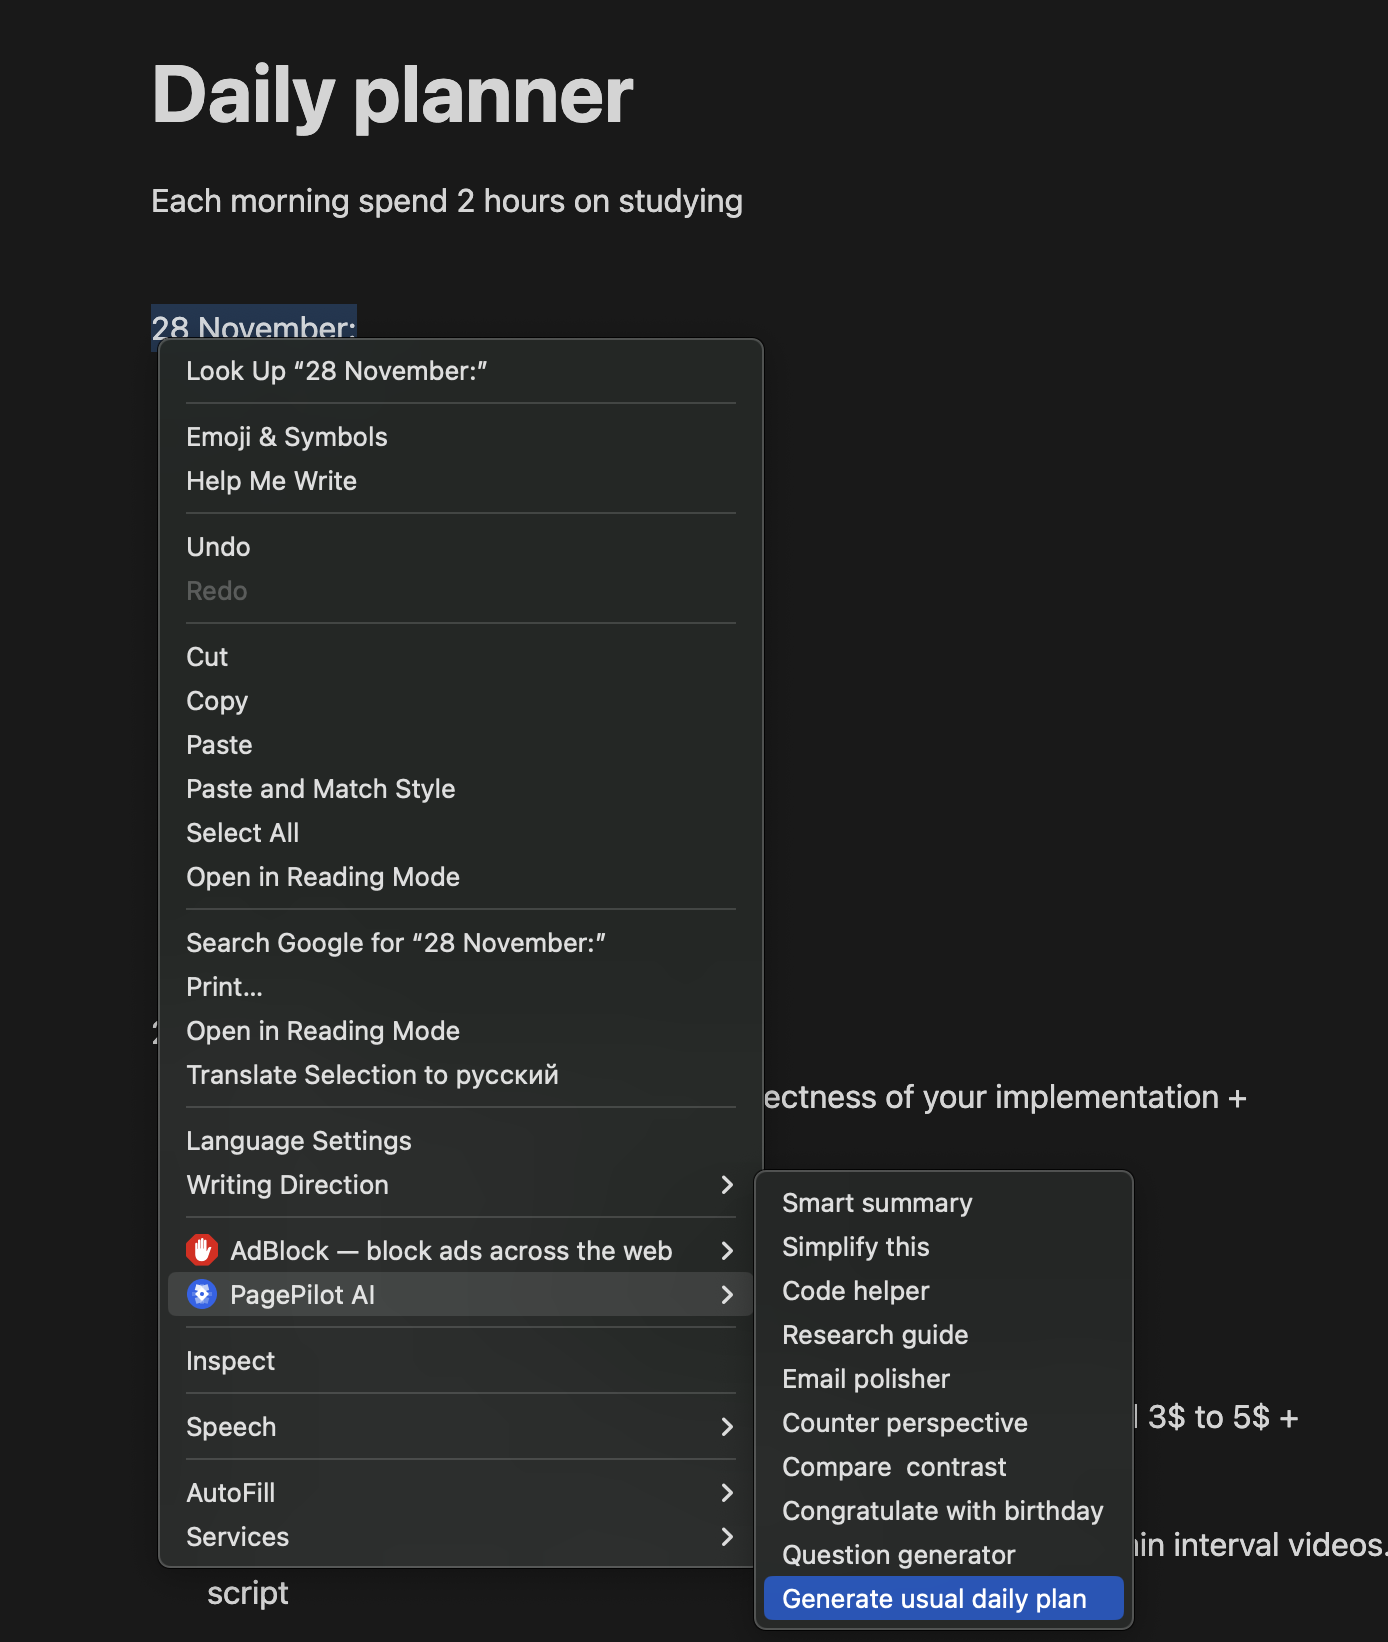This screenshot has height=1642, width=1388.
Task: Select Counter perspective option
Action: tap(905, 1423)
